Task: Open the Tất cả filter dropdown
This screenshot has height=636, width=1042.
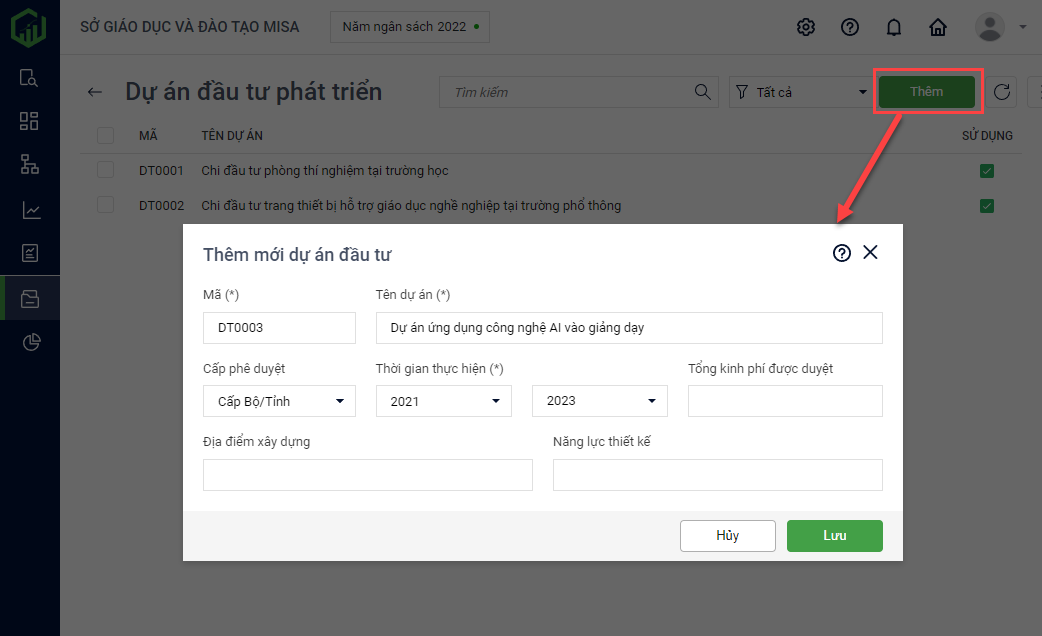Action: coord(800,93)
